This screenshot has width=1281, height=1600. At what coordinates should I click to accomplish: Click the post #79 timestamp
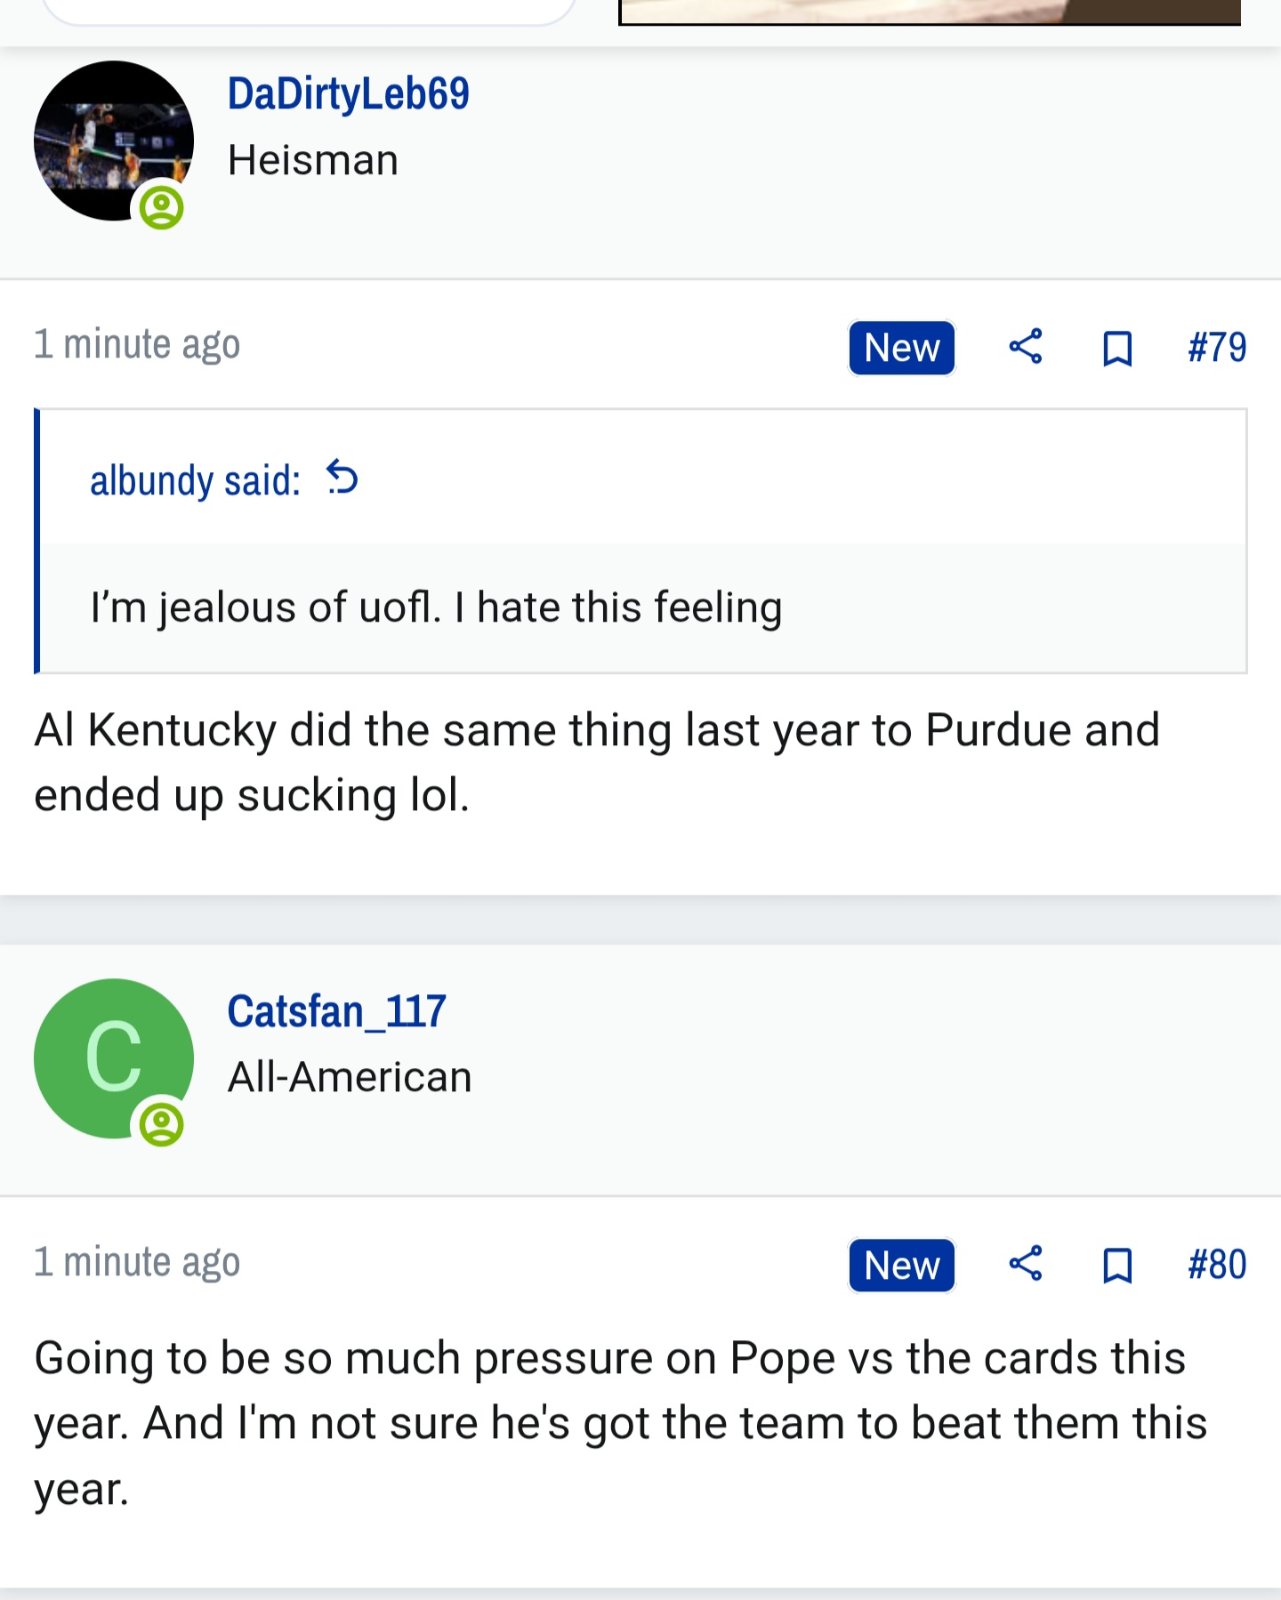(x=137, y=344)
